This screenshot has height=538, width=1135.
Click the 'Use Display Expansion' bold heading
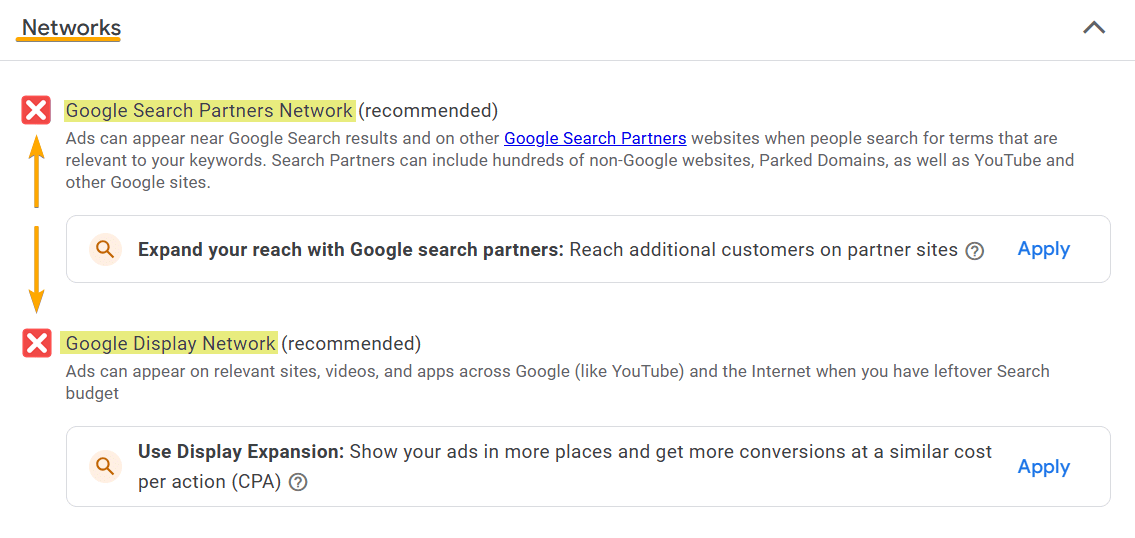coord(241,452)
